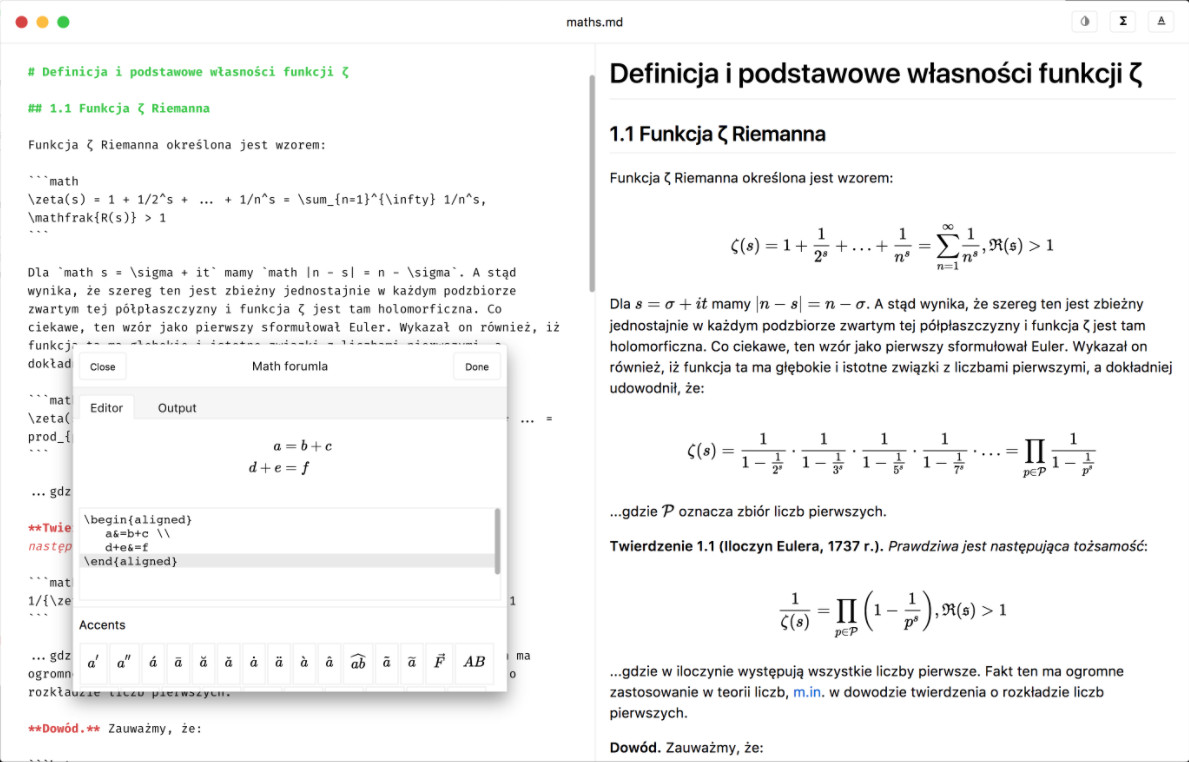Insert the double-dot accent ä
Screen dimensions: 1189x762
click(x=278, y=662)
